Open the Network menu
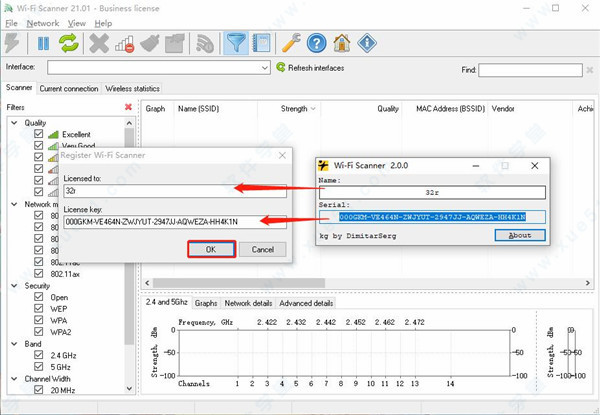The image size is (600, 415). click(x=43, y=22)
